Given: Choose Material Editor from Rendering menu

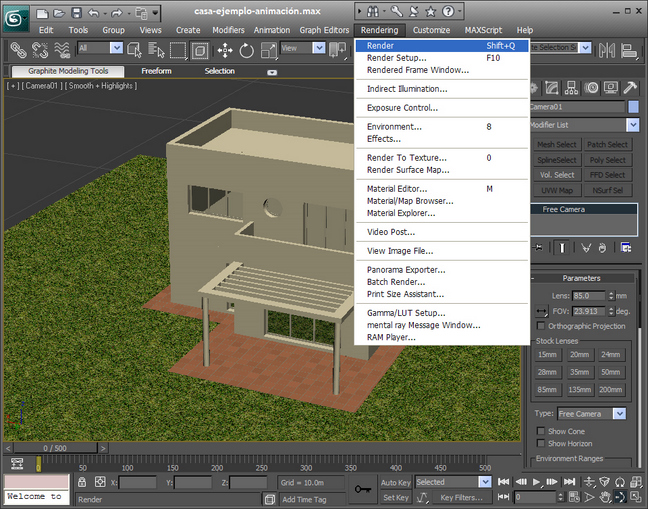Looking at the screenshot, I should click(396, 188).
